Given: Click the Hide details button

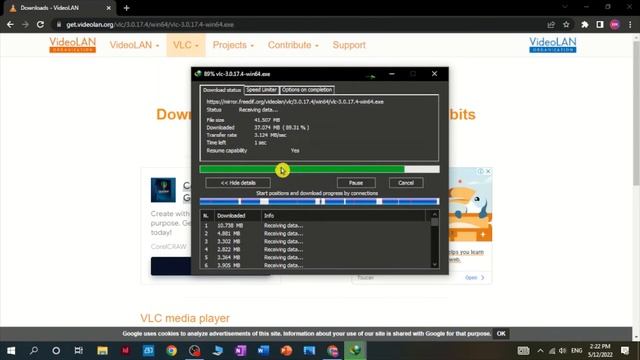Looking at the screenshot, I should (238, 183).
